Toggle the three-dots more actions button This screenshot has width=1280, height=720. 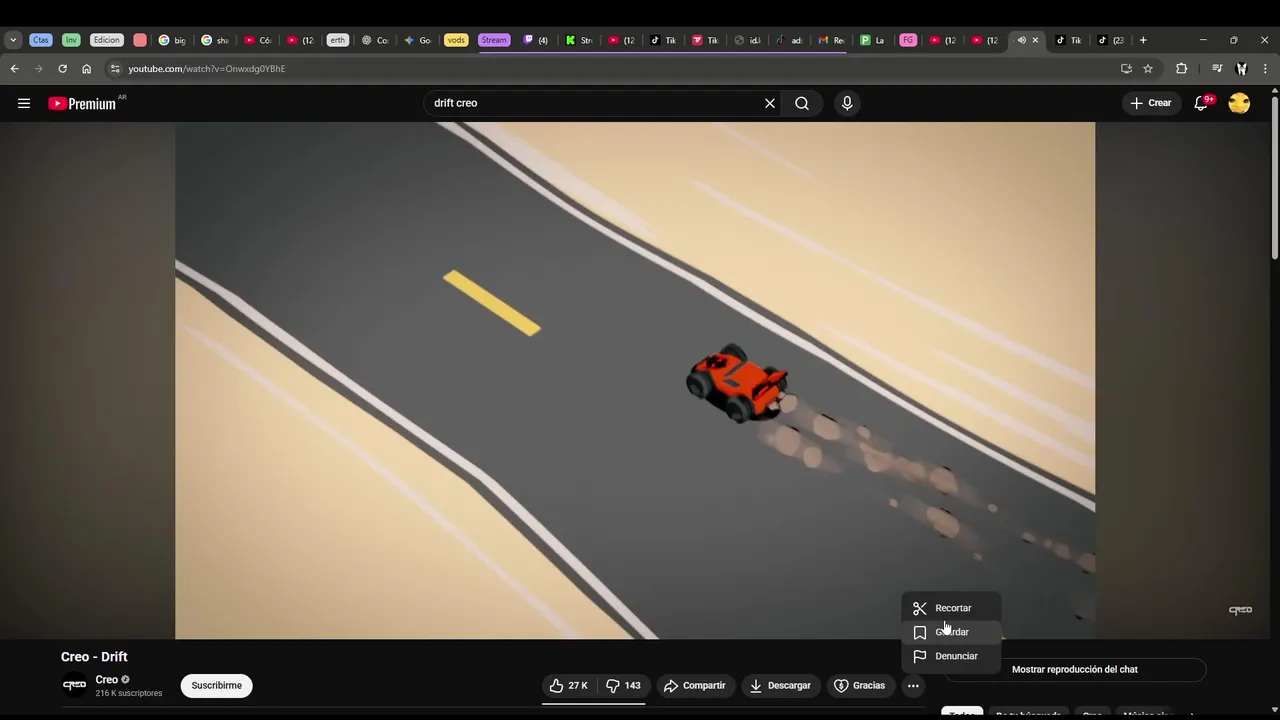point(913,685)
